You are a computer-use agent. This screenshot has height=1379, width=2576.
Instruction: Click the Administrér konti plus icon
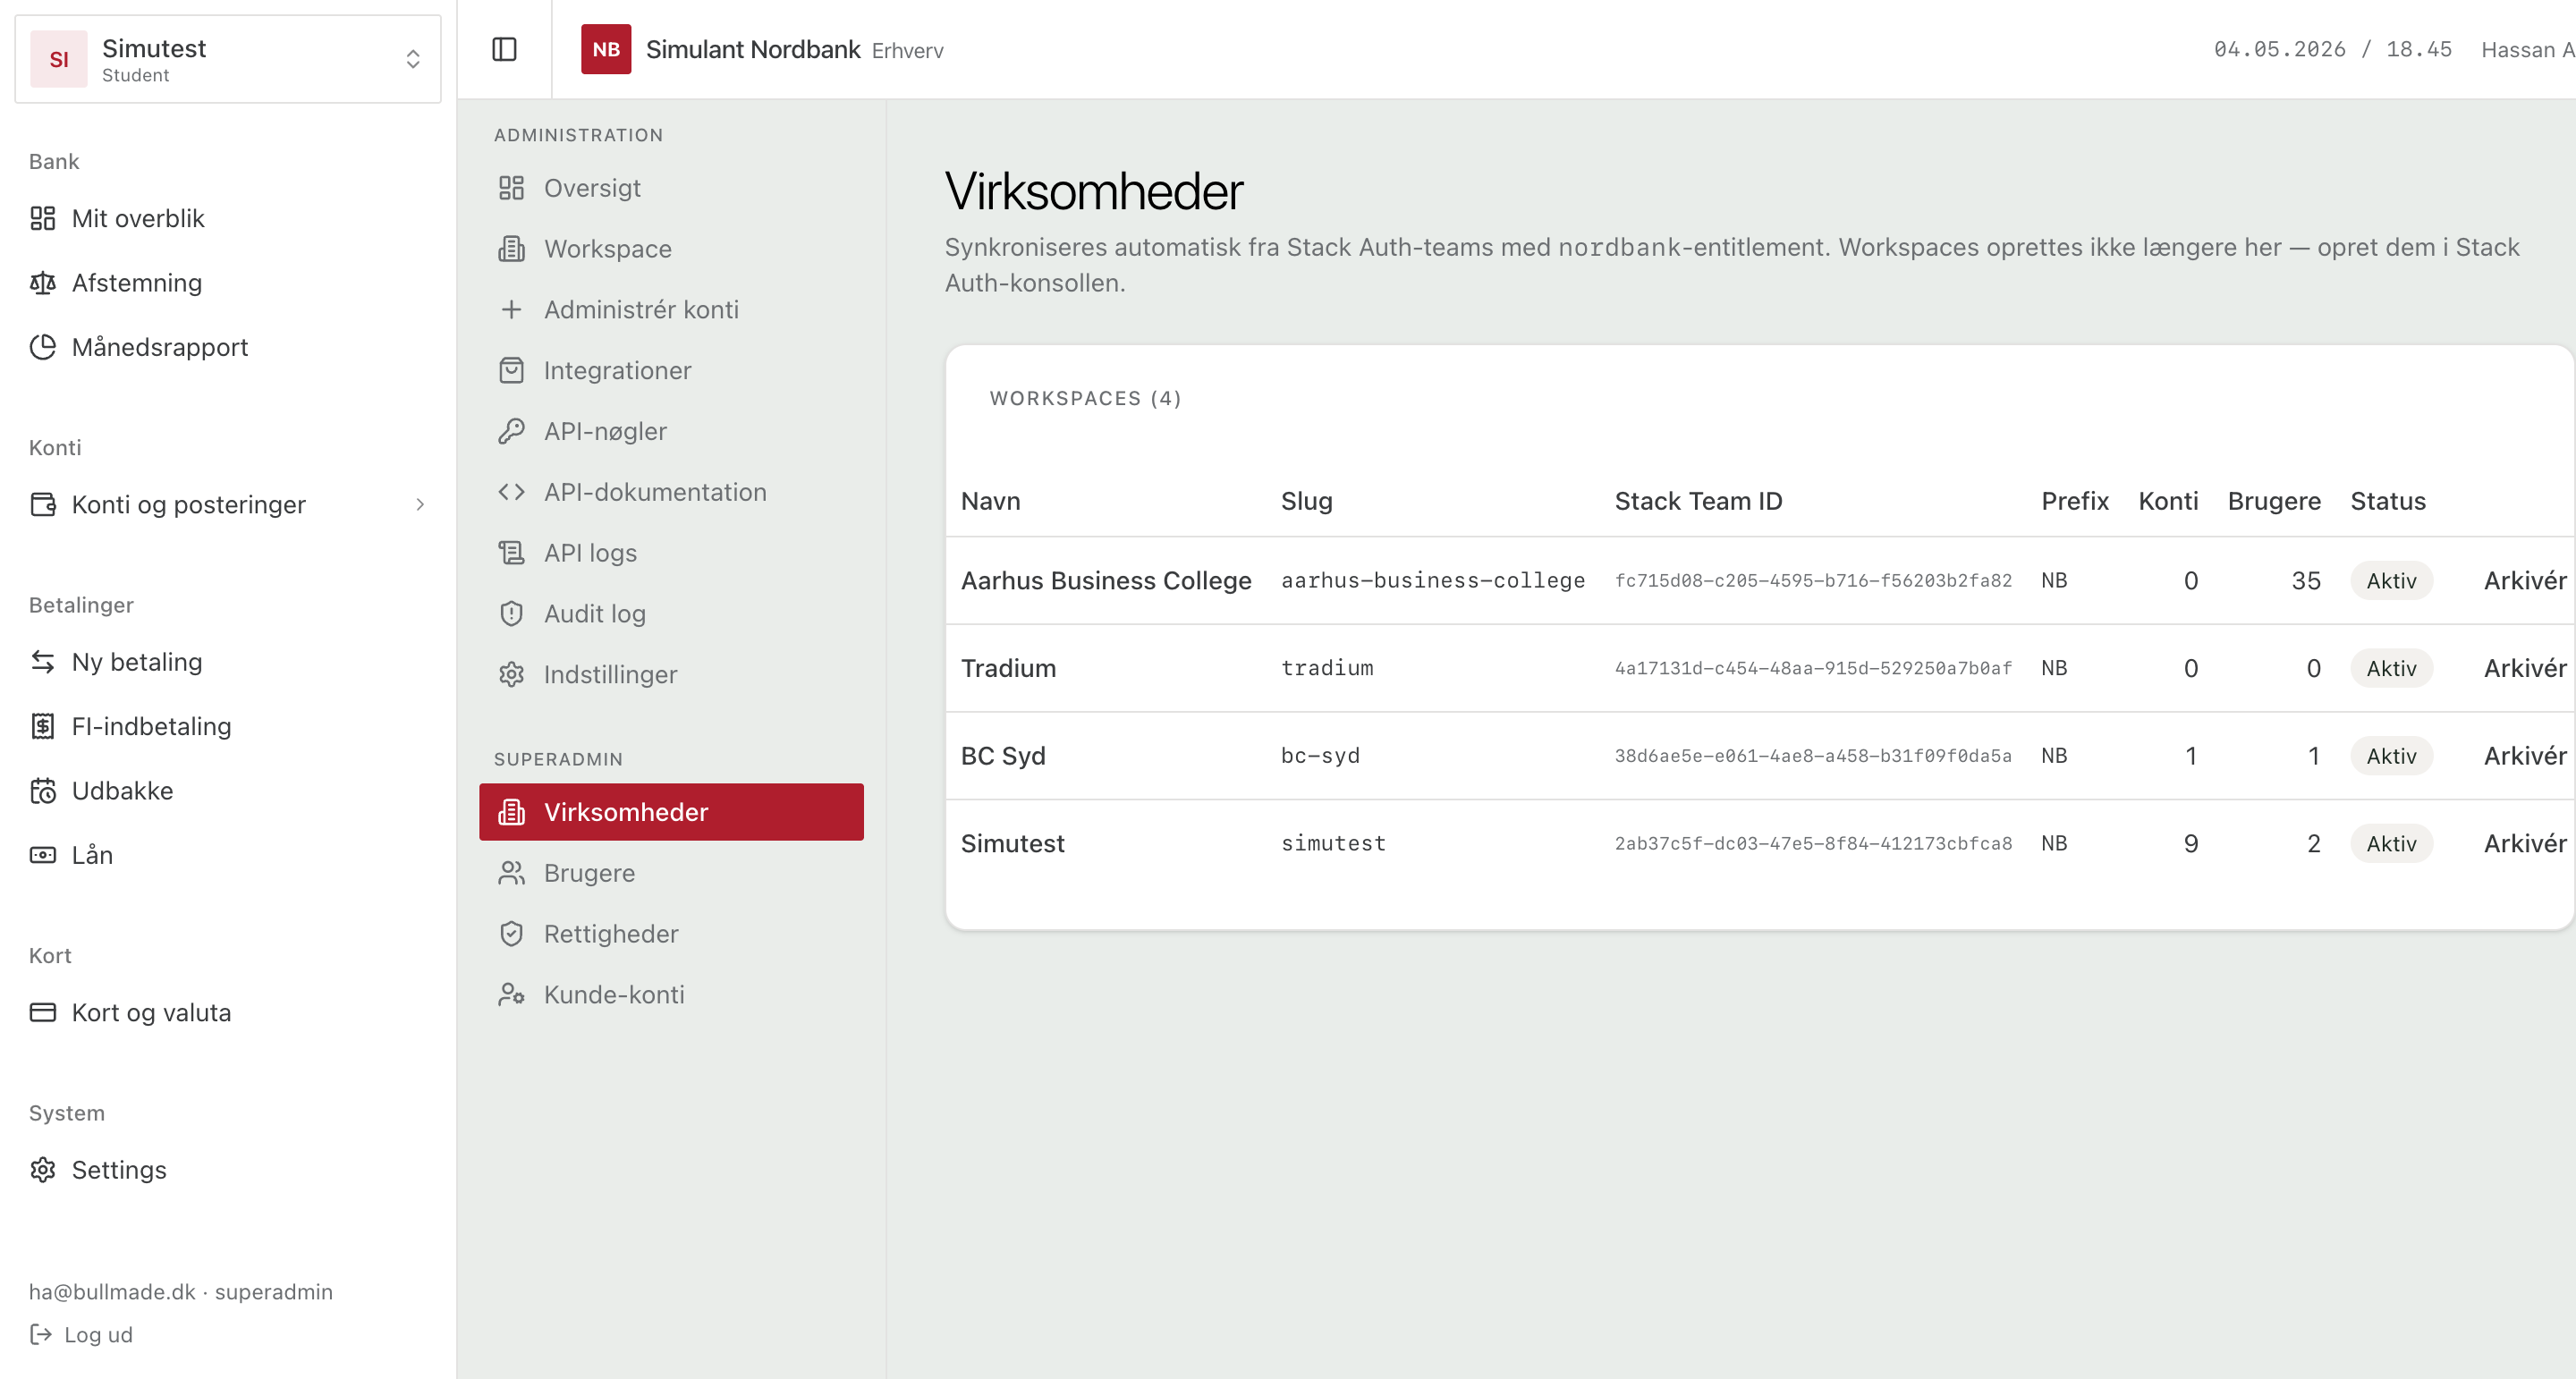click(x=511, y=310)
